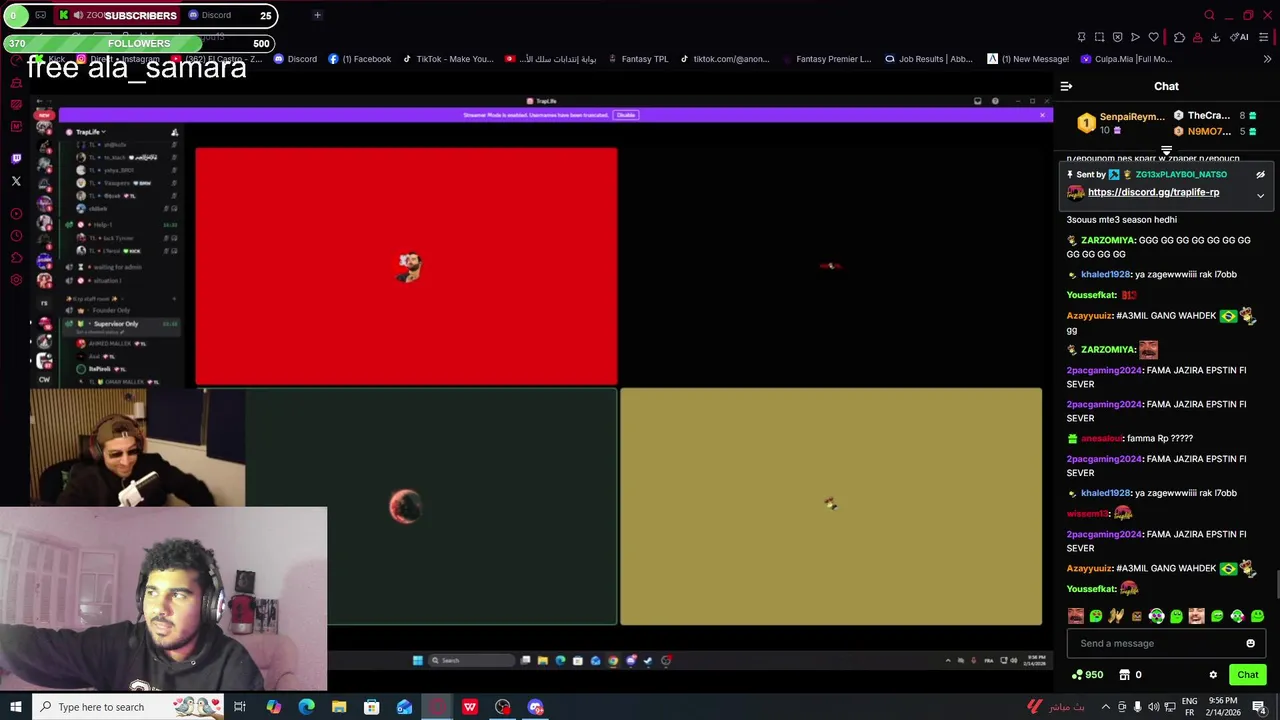The width and height of the screenshot is (1280, 720).
Task: Open the Culpa.Mia bookmark
Action: (x=1126, y=59)
